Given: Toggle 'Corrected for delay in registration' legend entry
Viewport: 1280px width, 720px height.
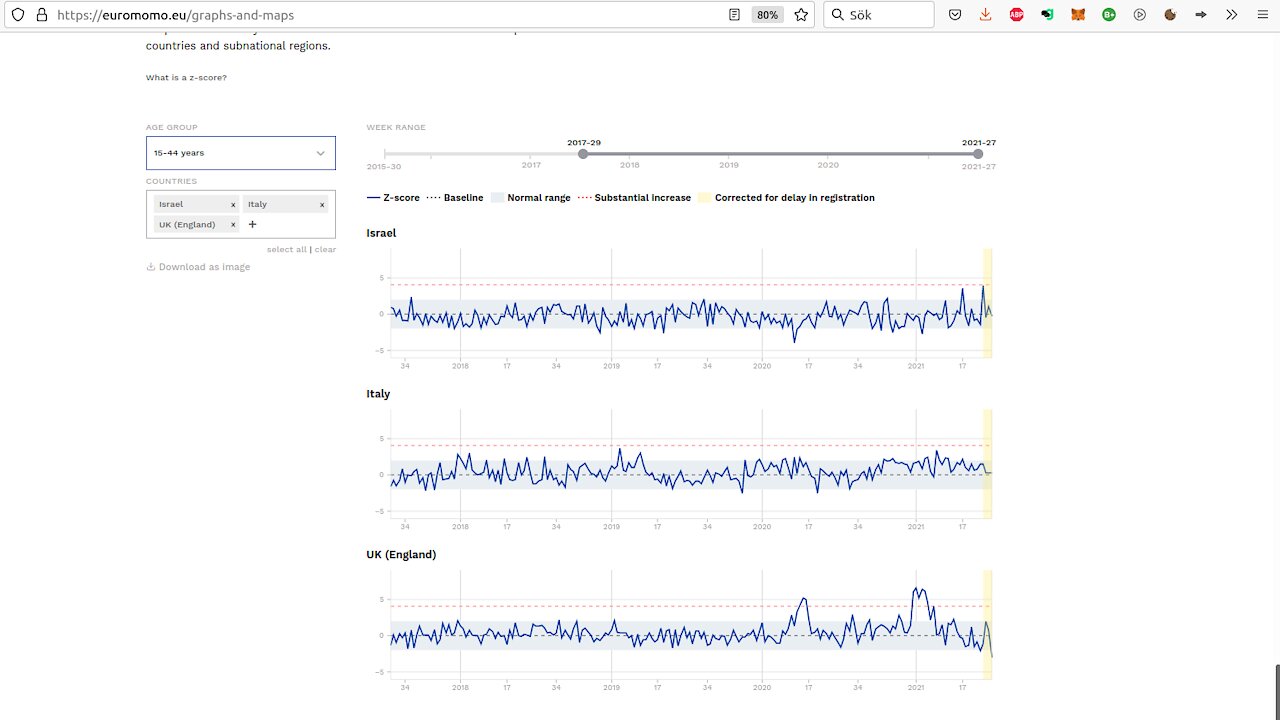Looking at the screenshot, I should [x=787, y=198].
